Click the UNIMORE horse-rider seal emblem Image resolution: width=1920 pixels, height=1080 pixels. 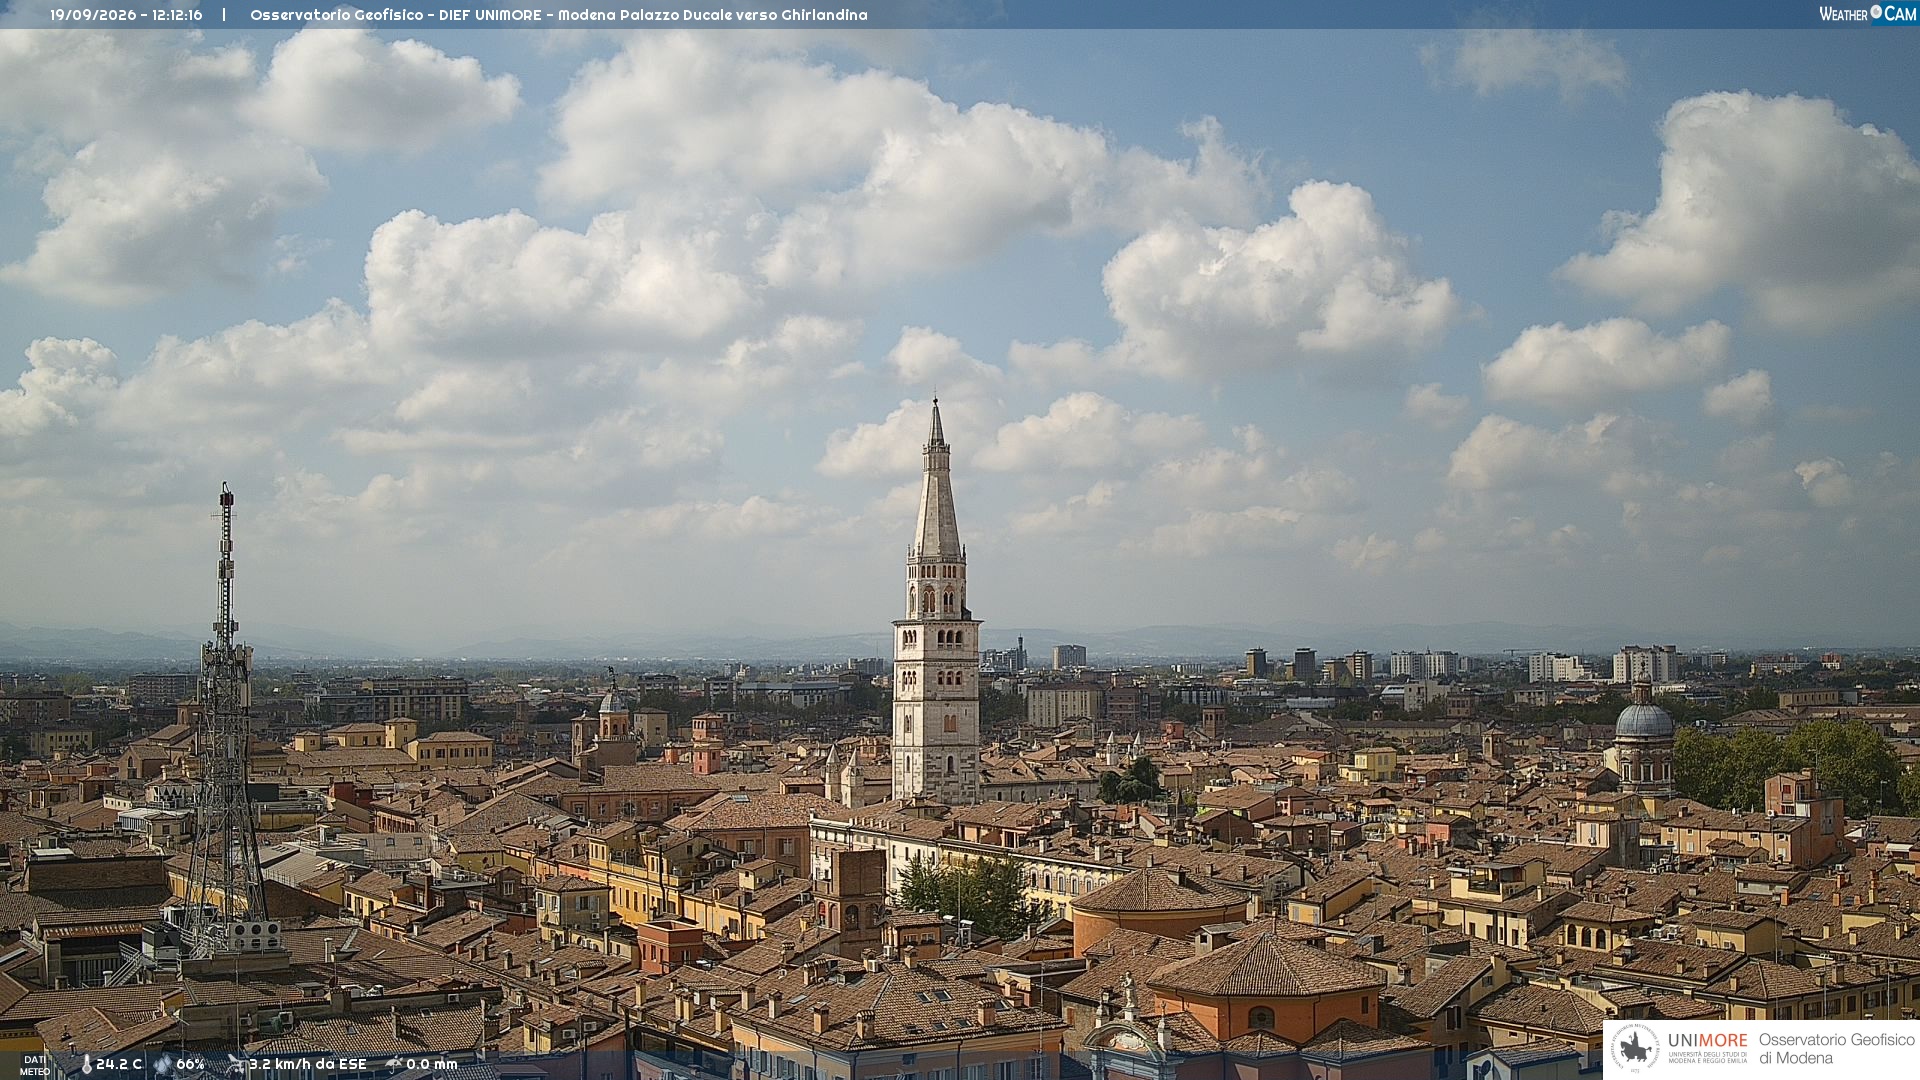click(1636, 1048)
